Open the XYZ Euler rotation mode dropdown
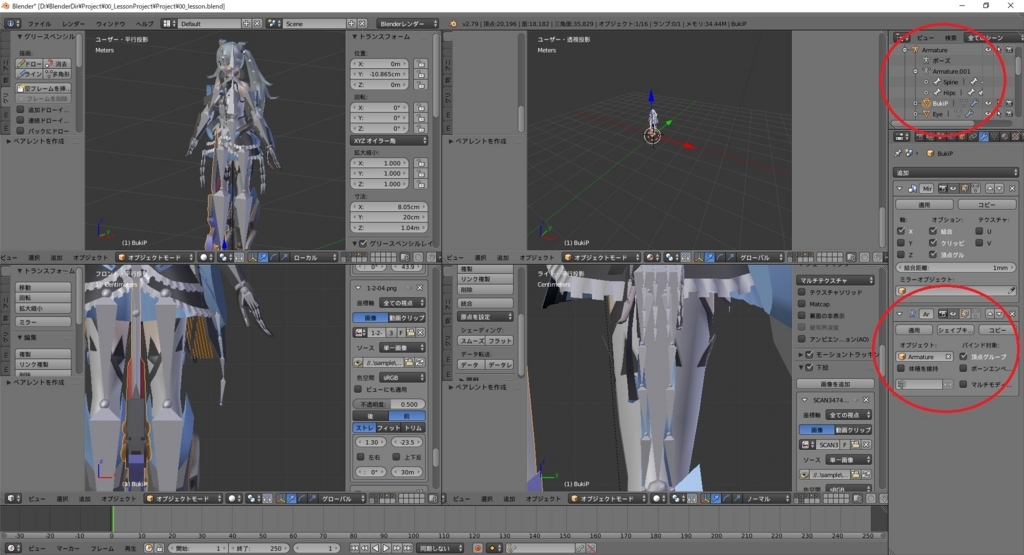 (390, 140)
